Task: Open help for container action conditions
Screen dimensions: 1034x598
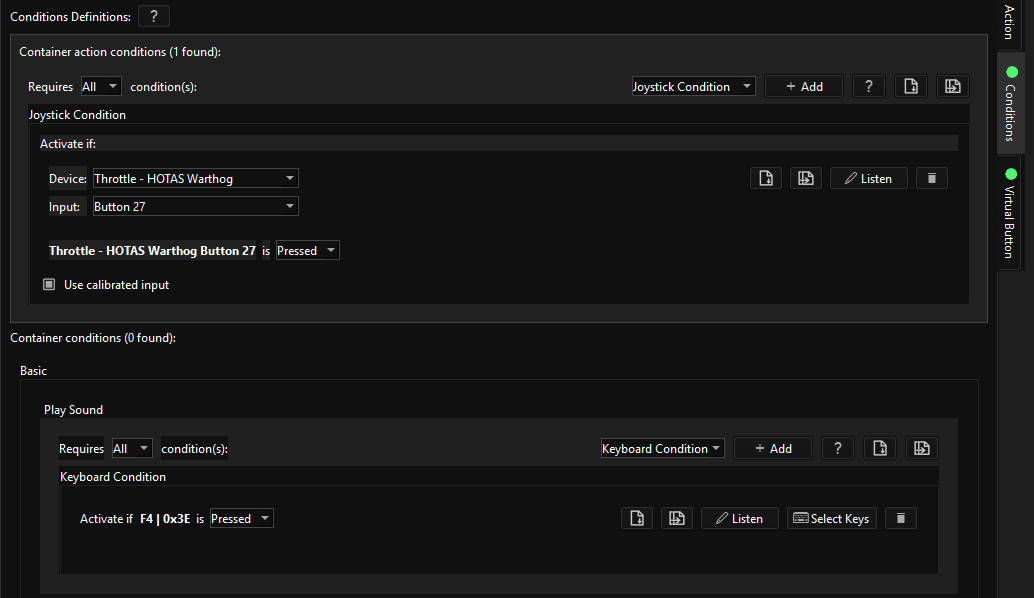Action: click(x=868, y=86)
